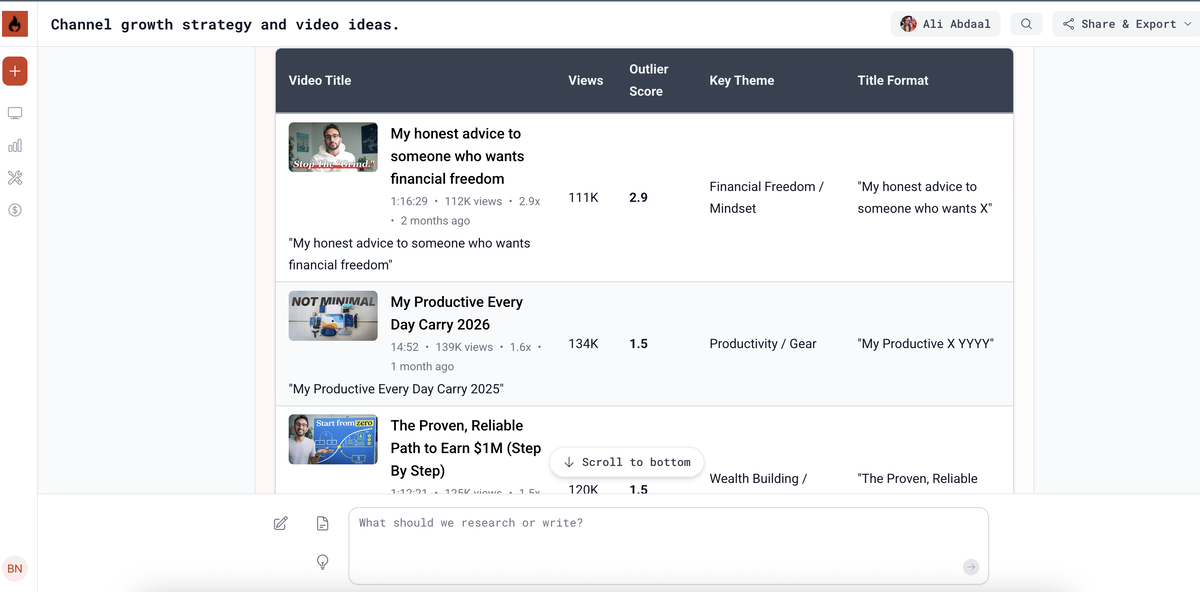
Task: Send the message with the arrow icon
Action: (970, 567)
